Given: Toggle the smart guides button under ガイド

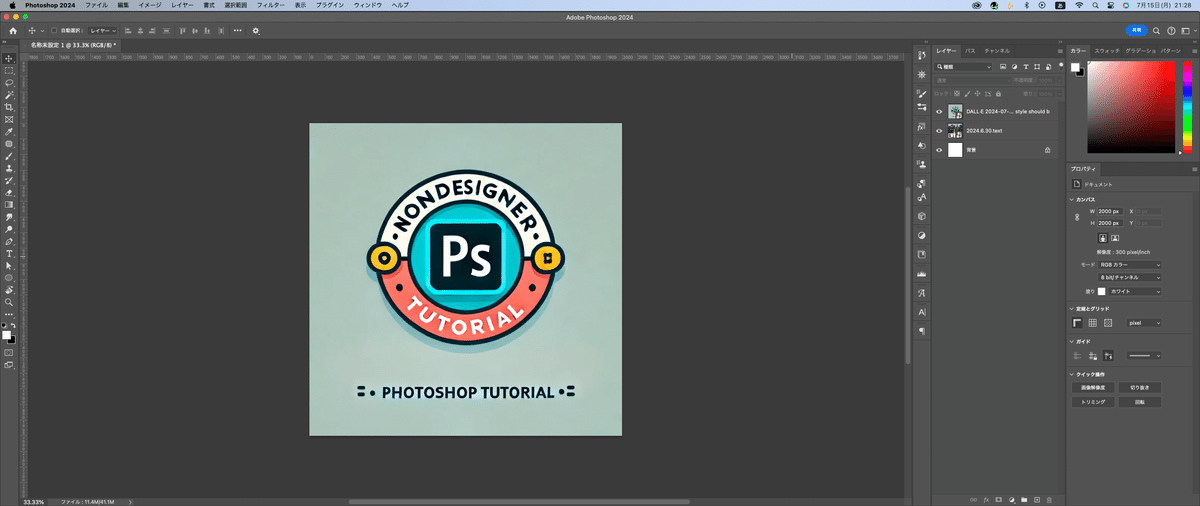Looking at the screenshot, I should (x=1108, y=355).
